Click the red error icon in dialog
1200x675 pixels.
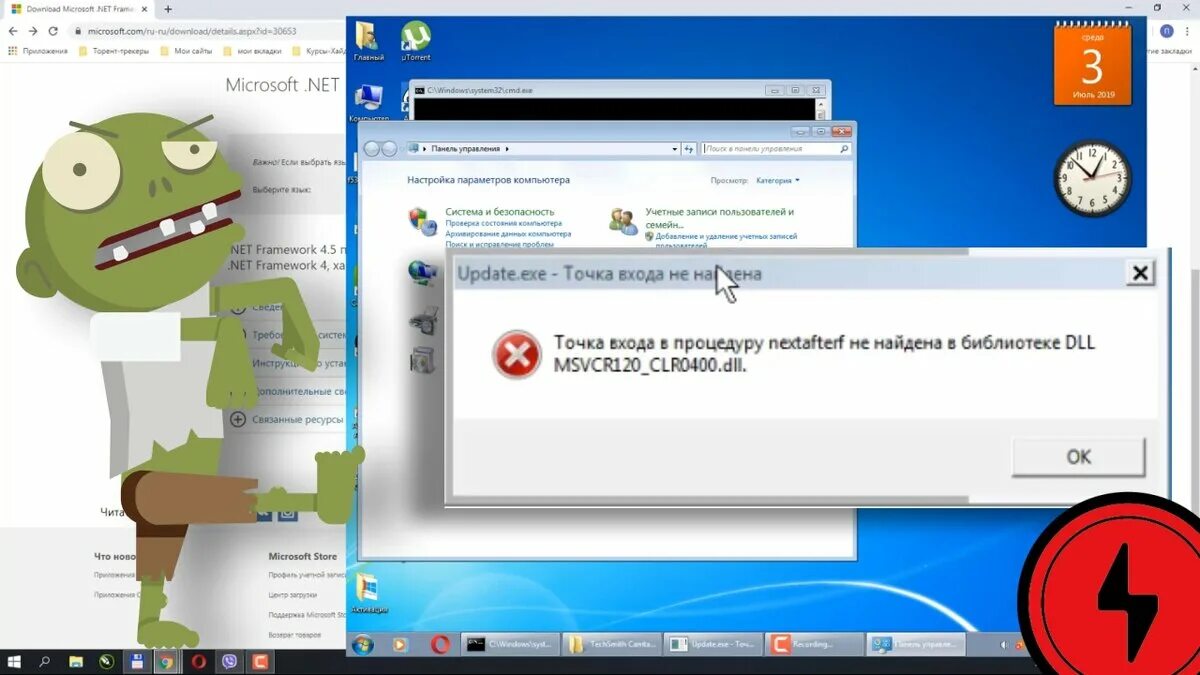[516, 354]
